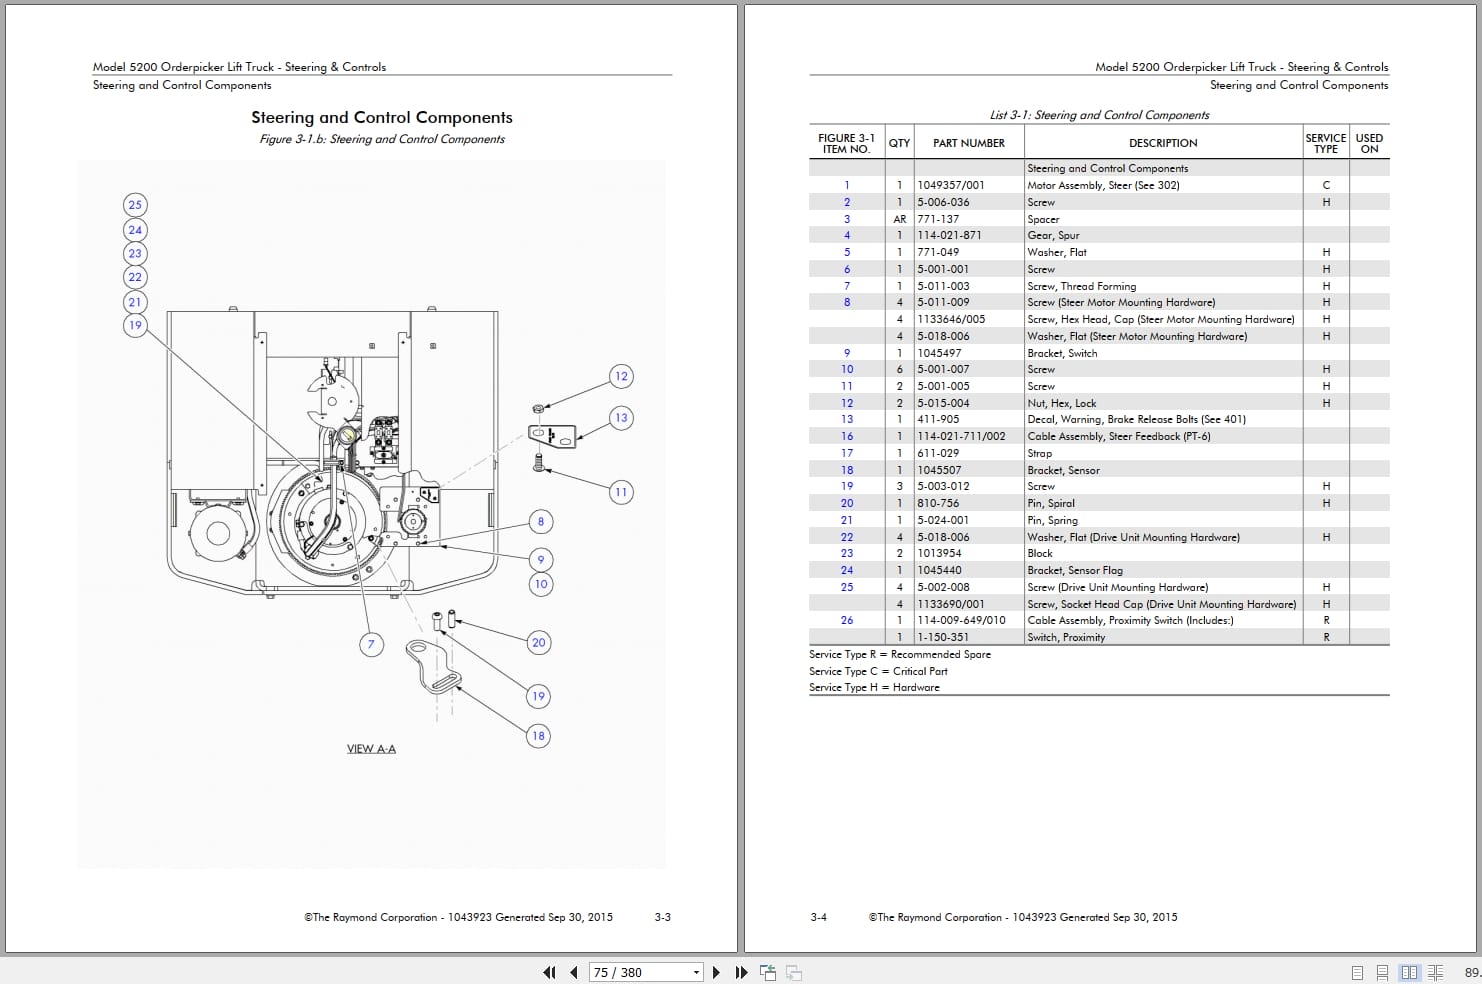Select two-page facing layout
Image resolution: width=1482 pixels, height=984 pixels.
pos(1409,972)
